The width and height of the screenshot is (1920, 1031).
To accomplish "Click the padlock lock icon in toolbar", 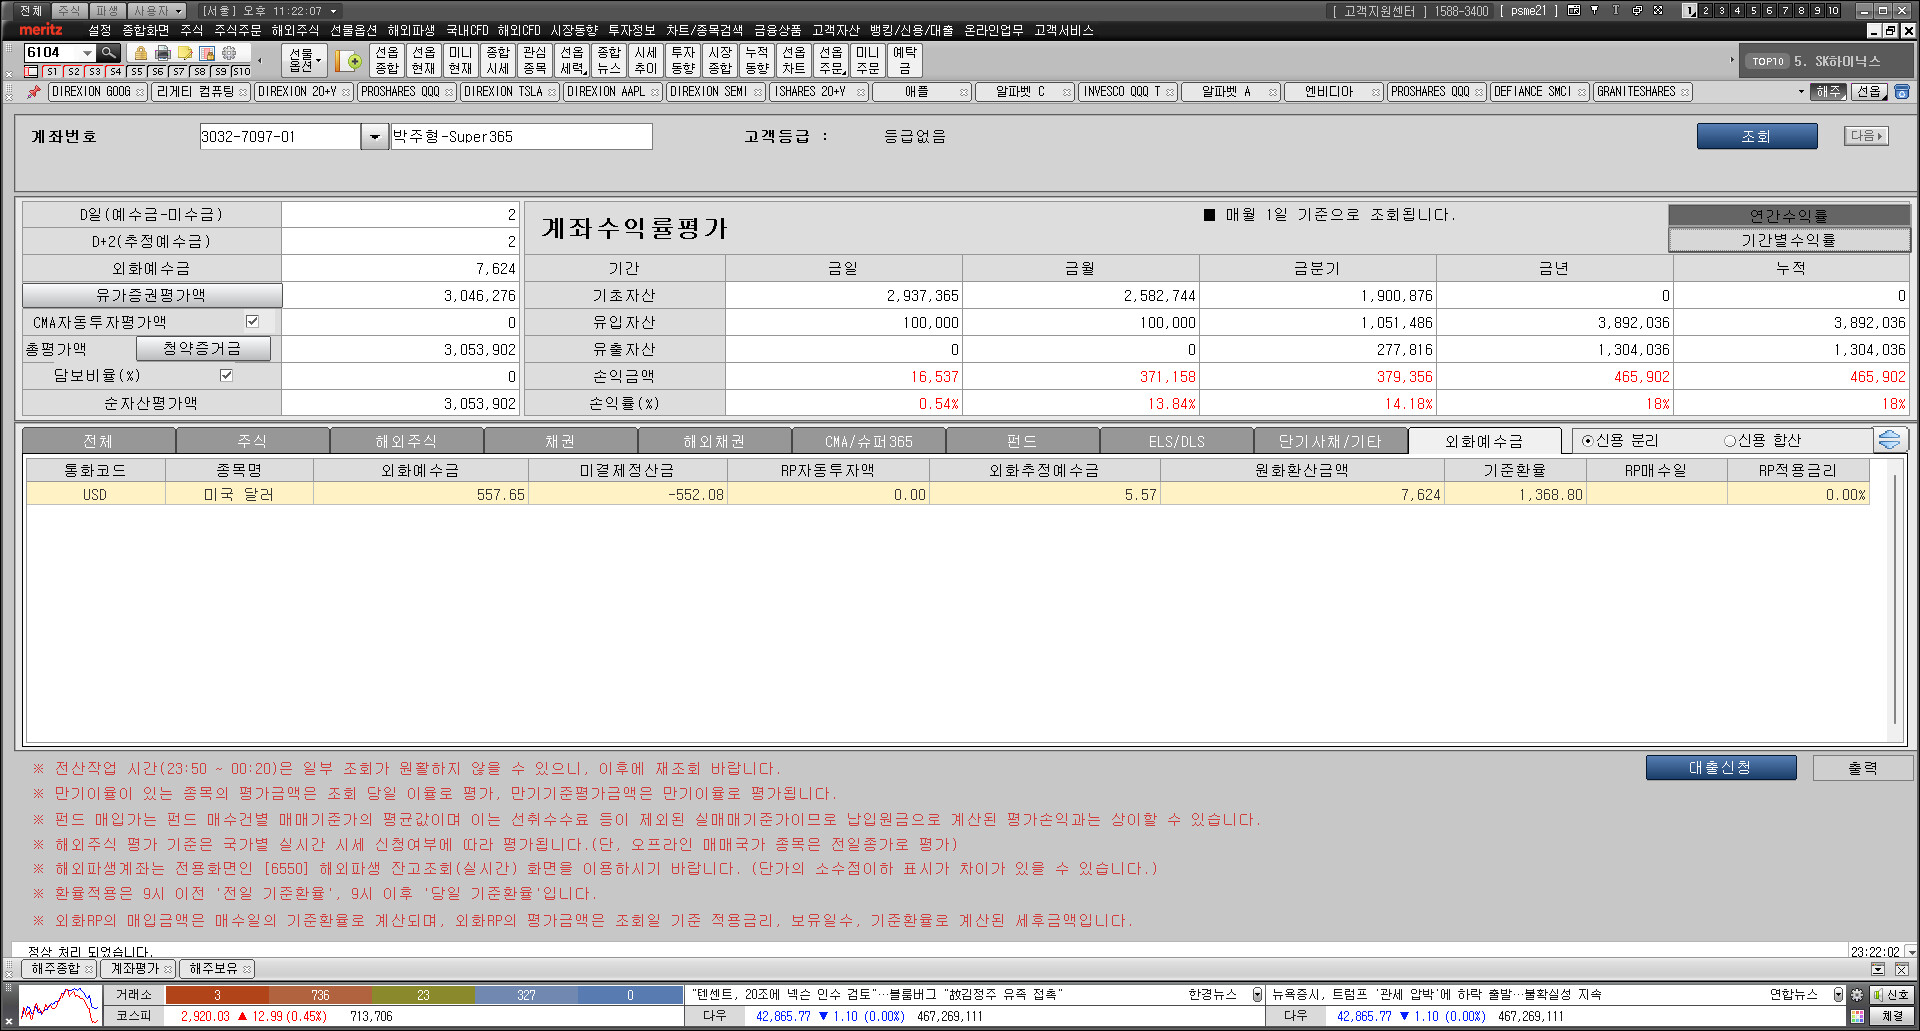I will 141,53.
